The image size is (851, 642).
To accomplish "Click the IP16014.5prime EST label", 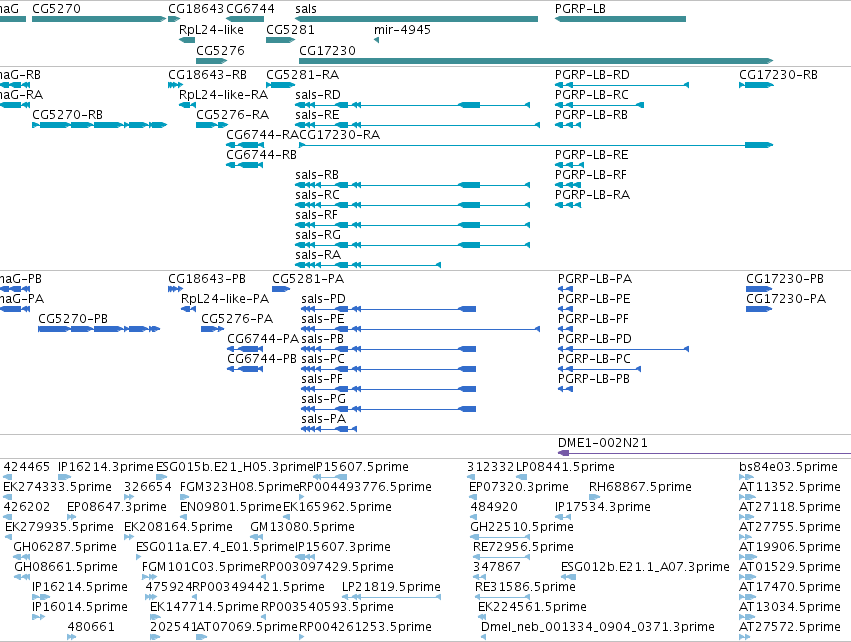I will tap(80, 607).
